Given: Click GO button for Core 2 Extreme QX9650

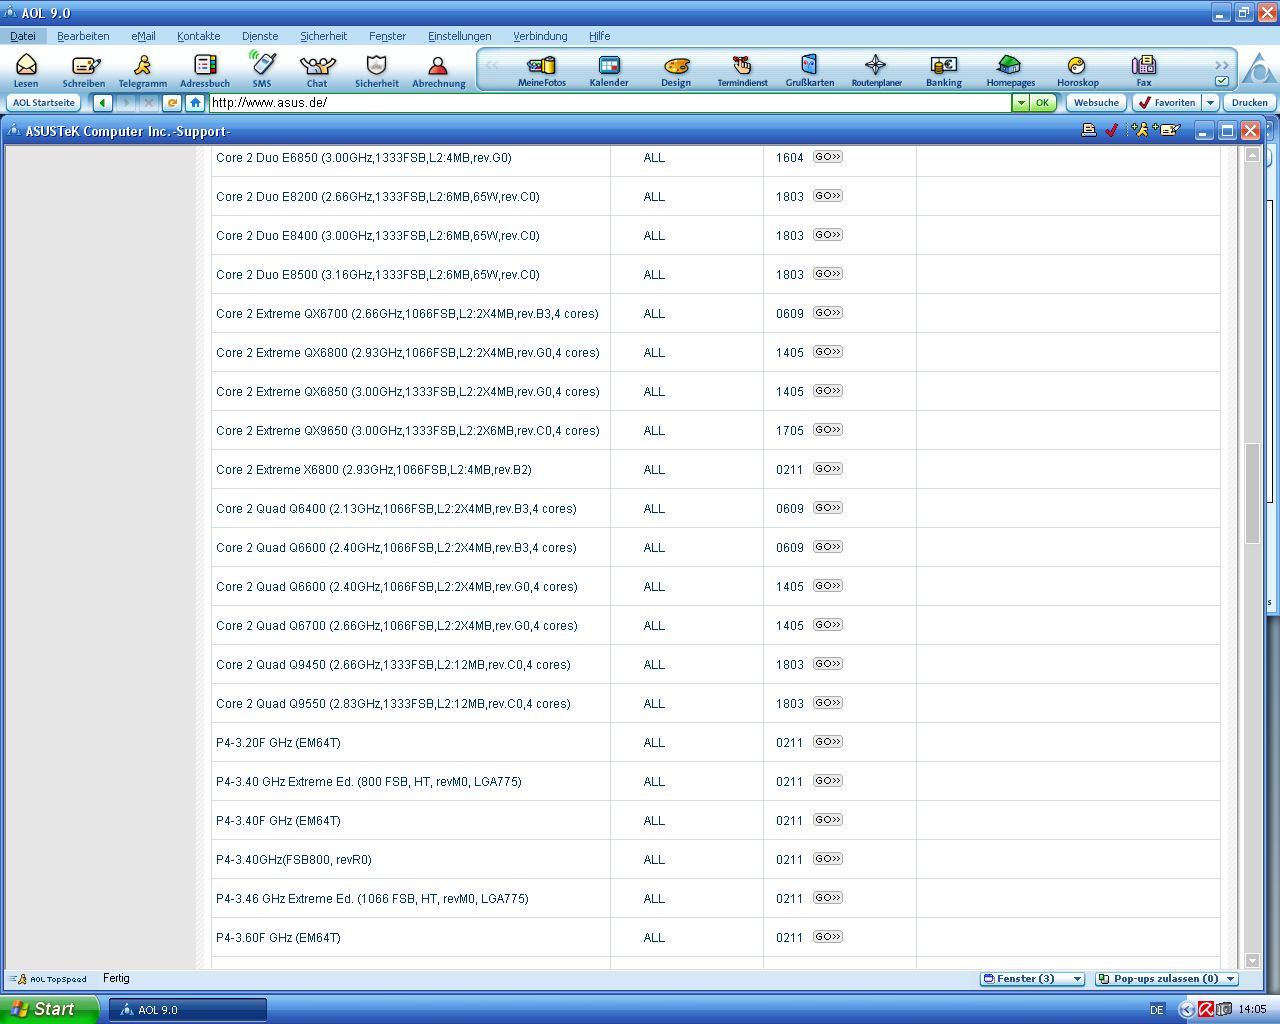Looking at the screenshot, I should point(828,430).
